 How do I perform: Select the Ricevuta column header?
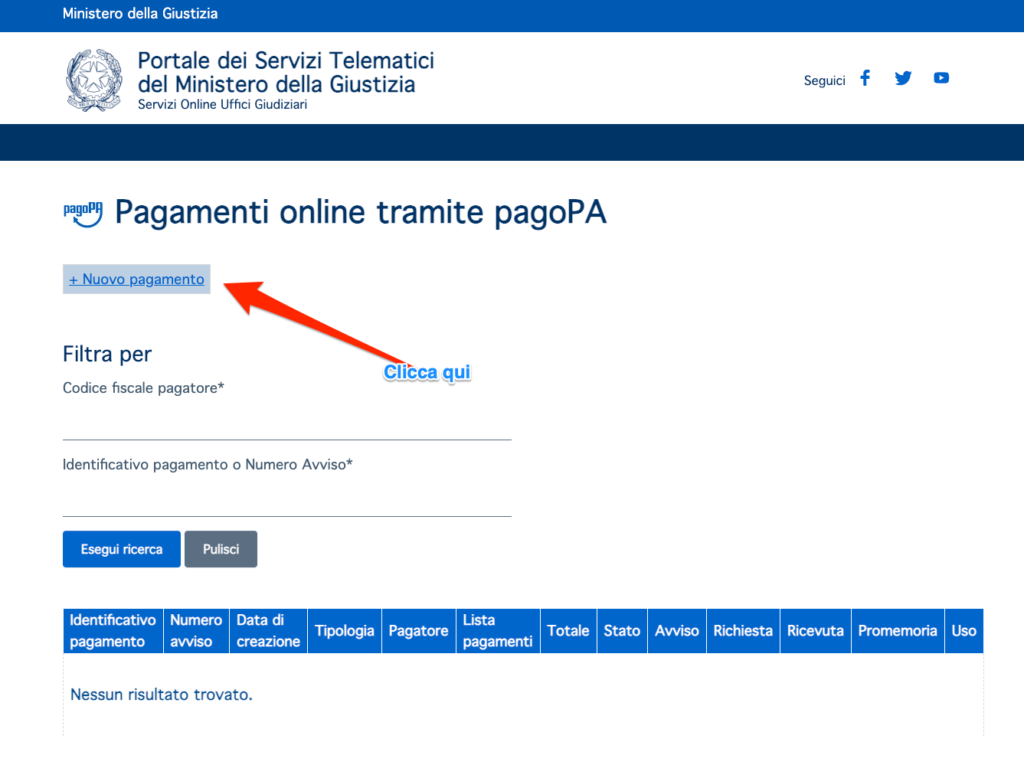tap(815, 631)
